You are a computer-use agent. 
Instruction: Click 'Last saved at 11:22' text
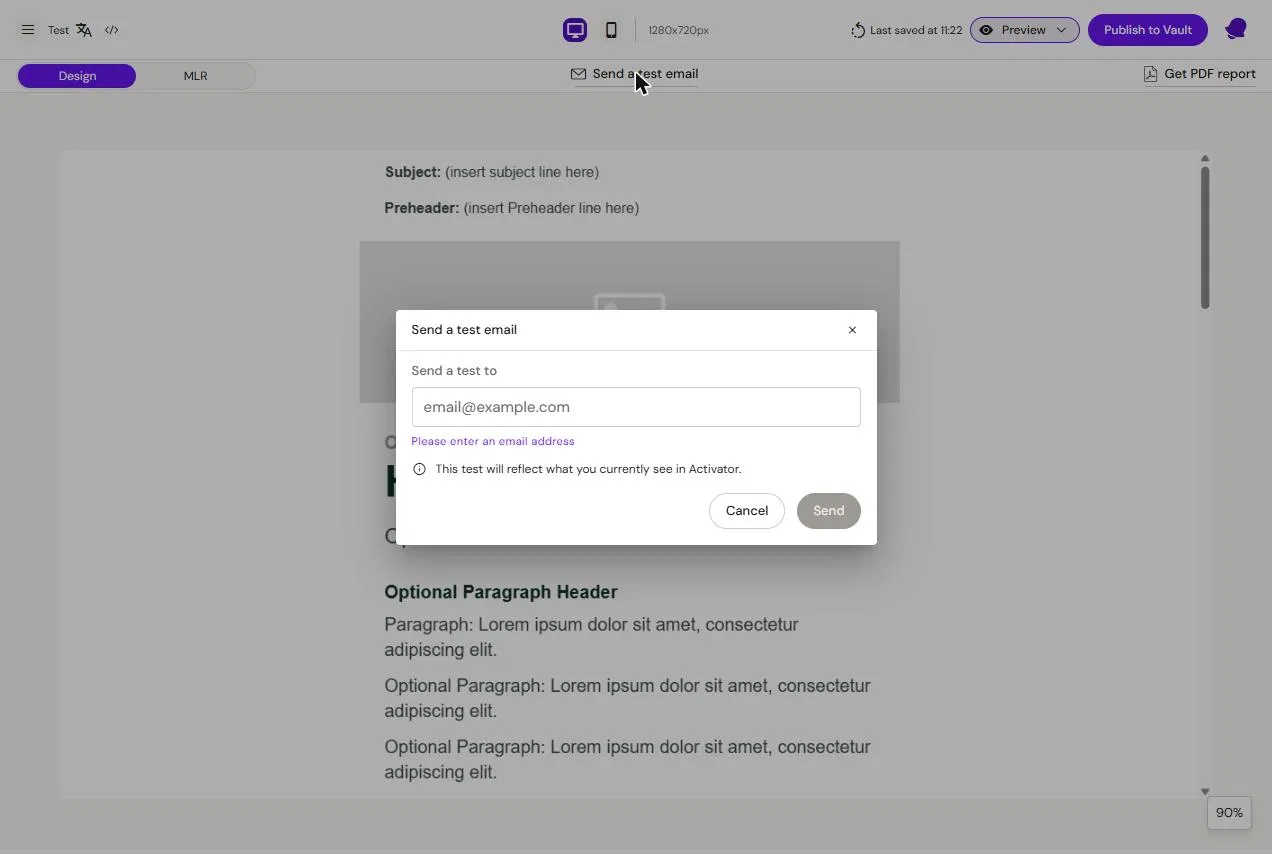[x=916, y=30]
